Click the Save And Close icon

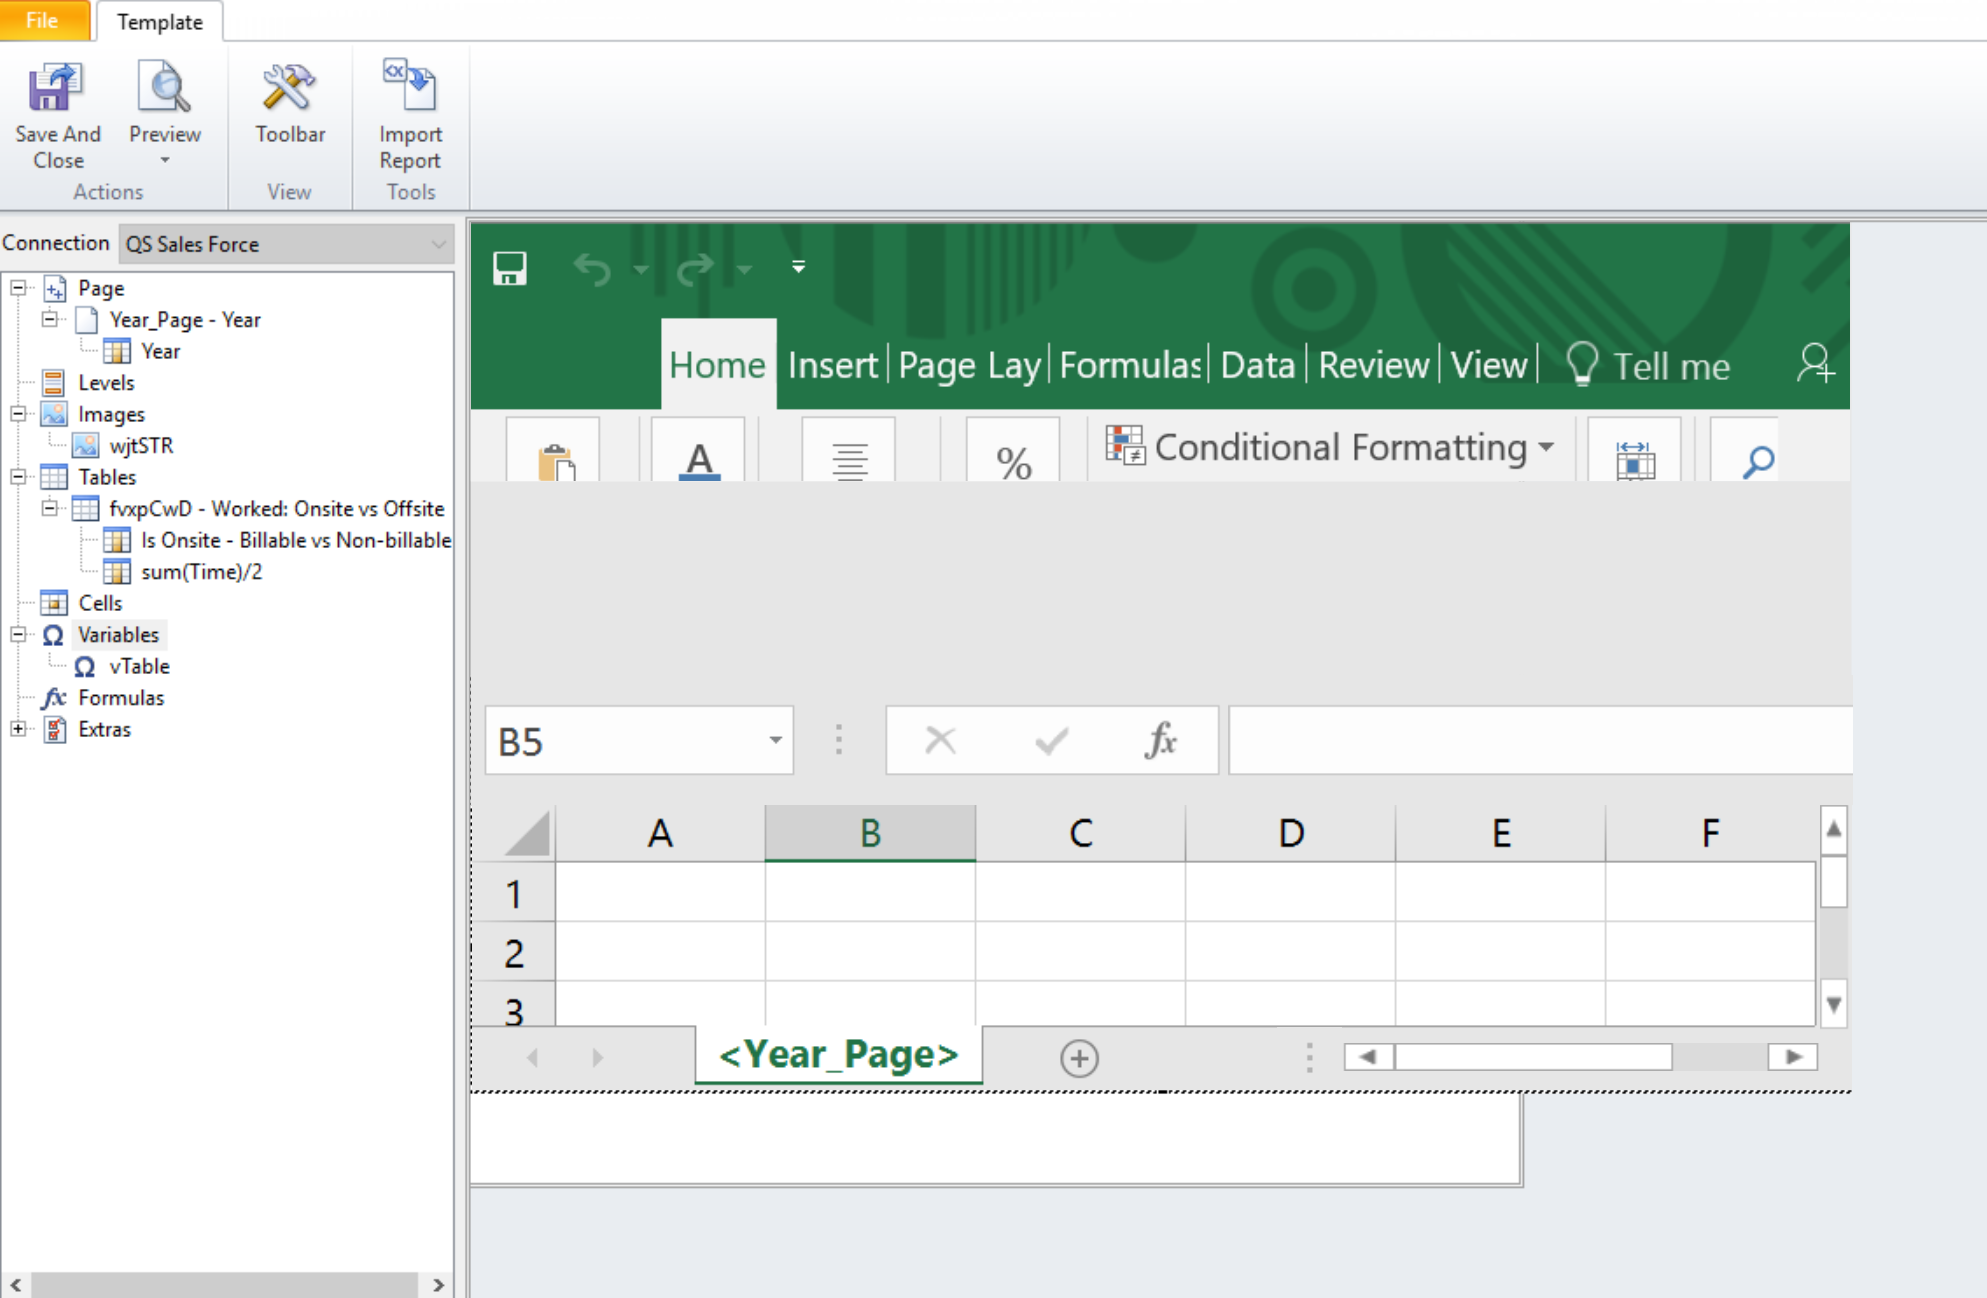point(56,89)
